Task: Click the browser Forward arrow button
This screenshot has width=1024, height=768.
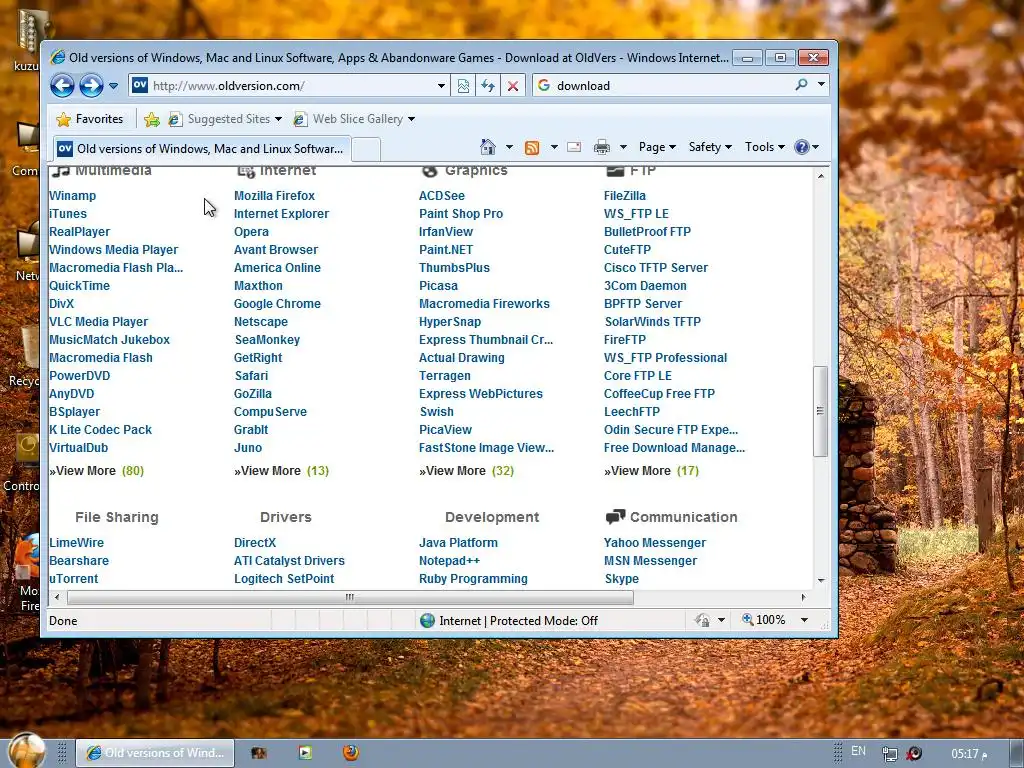Action: [x=91, y=86]
